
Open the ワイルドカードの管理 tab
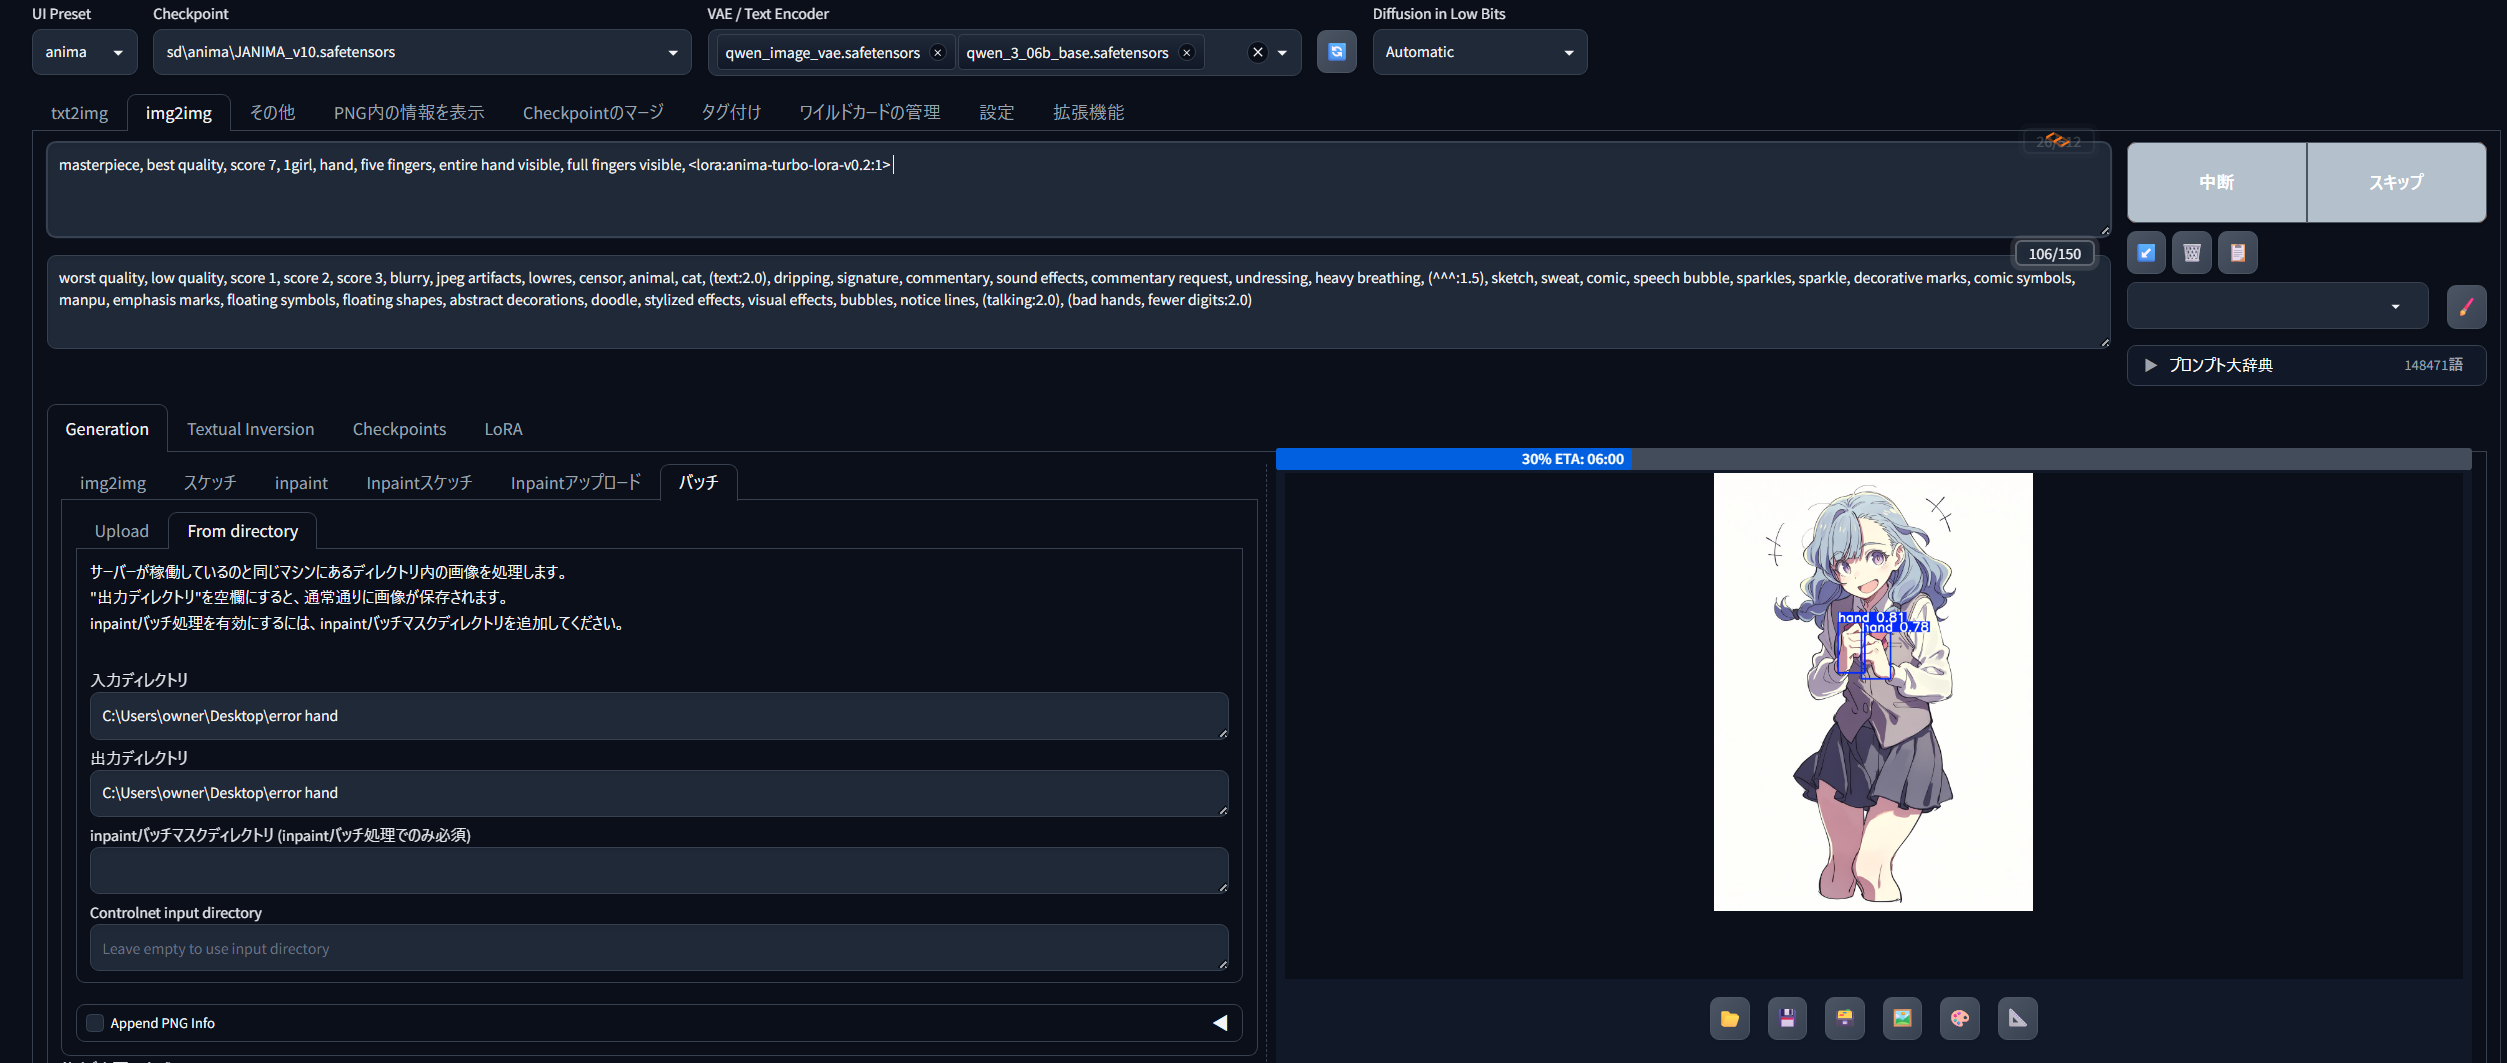point(870,113)
